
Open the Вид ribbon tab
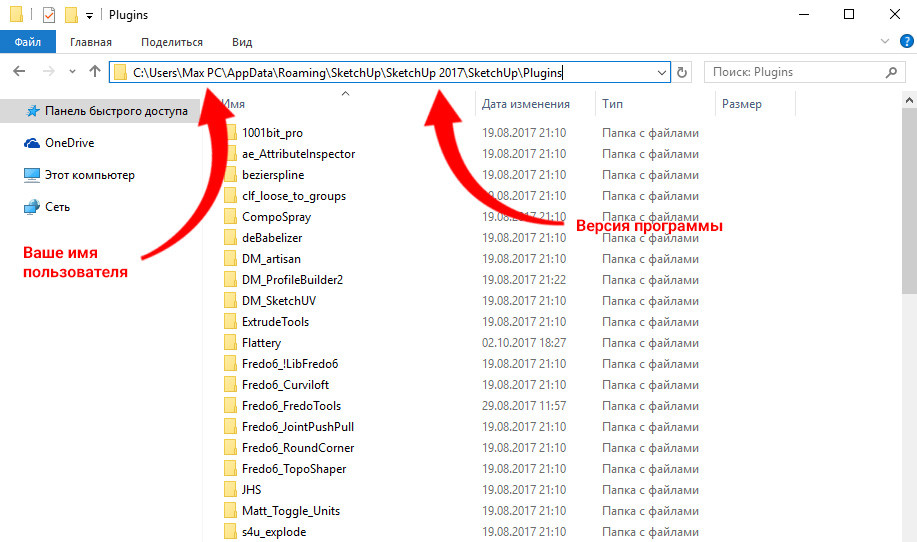[242, 42]
